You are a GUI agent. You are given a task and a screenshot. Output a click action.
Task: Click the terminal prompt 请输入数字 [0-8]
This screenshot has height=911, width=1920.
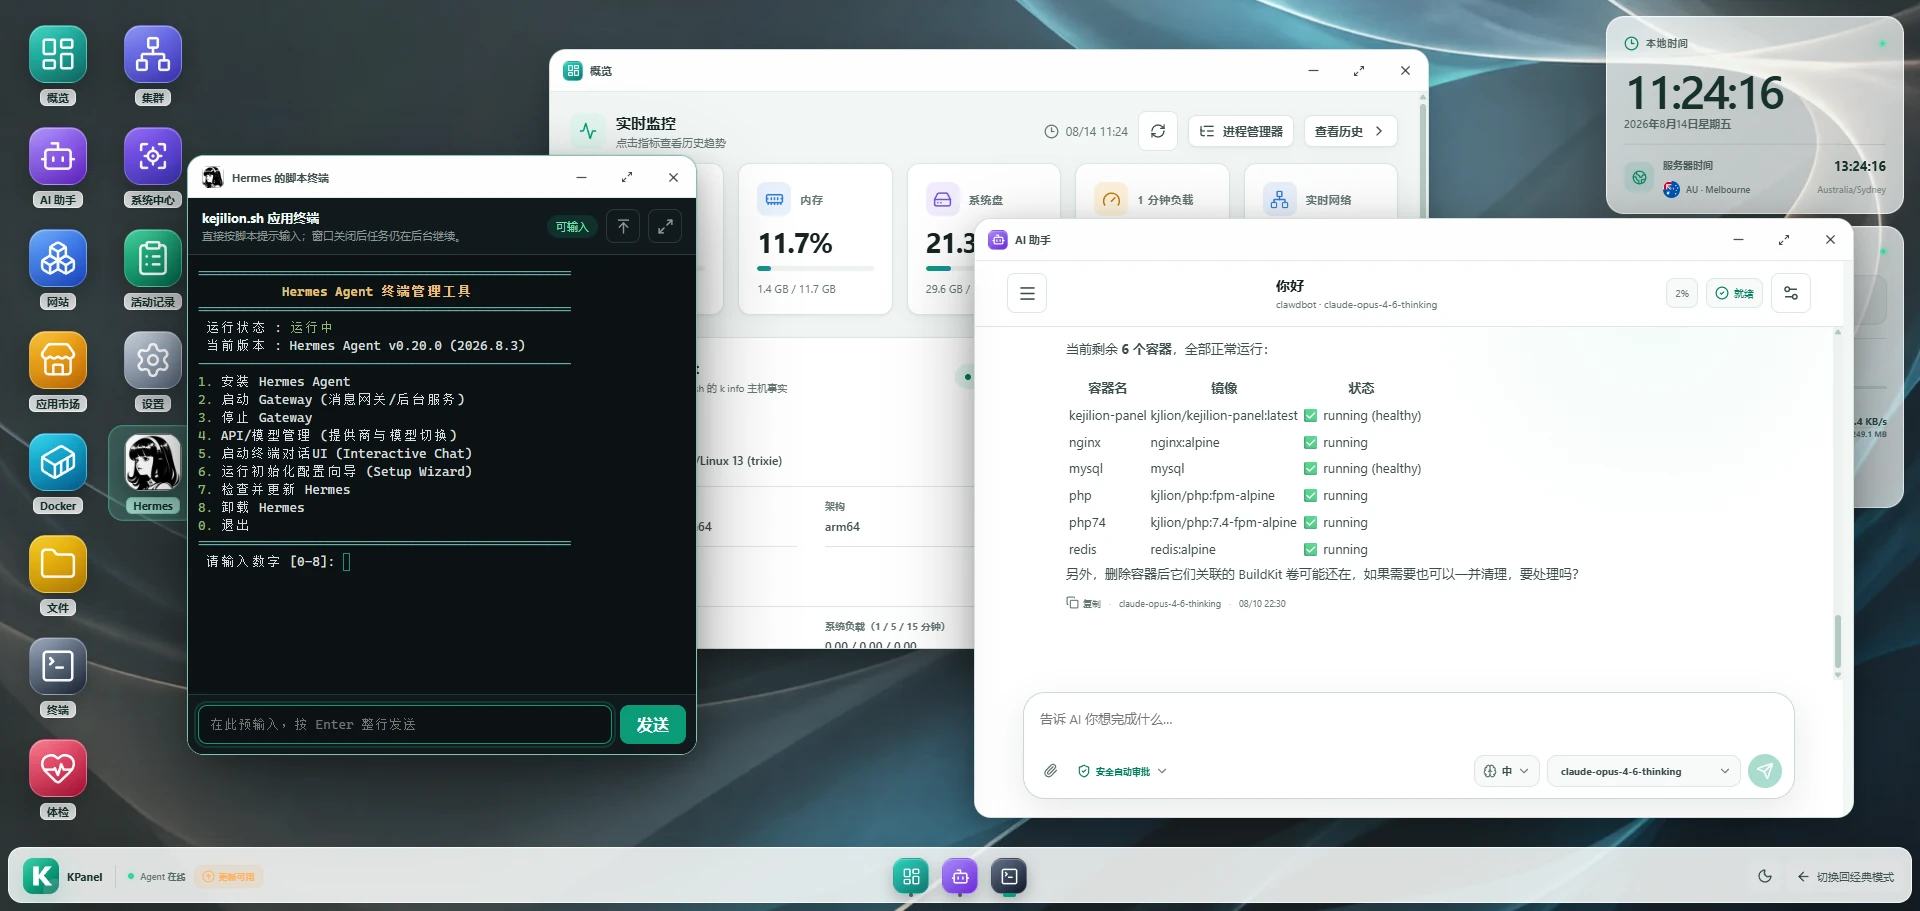pos(270,562)
